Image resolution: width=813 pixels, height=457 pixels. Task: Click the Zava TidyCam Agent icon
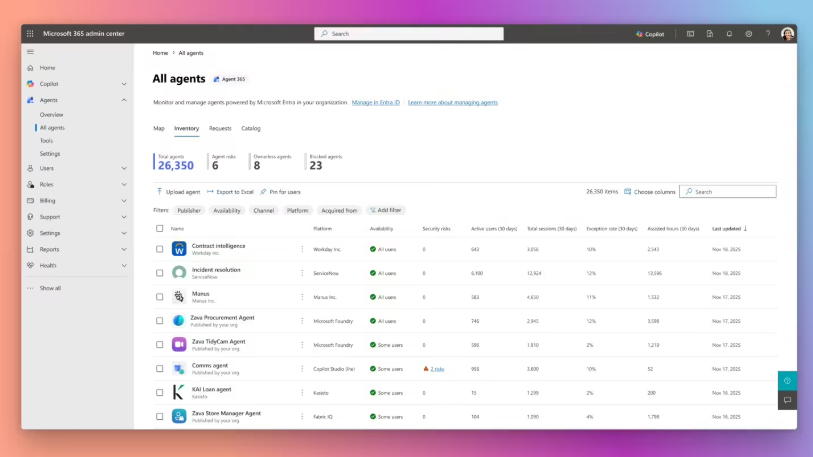pos(179,344)
